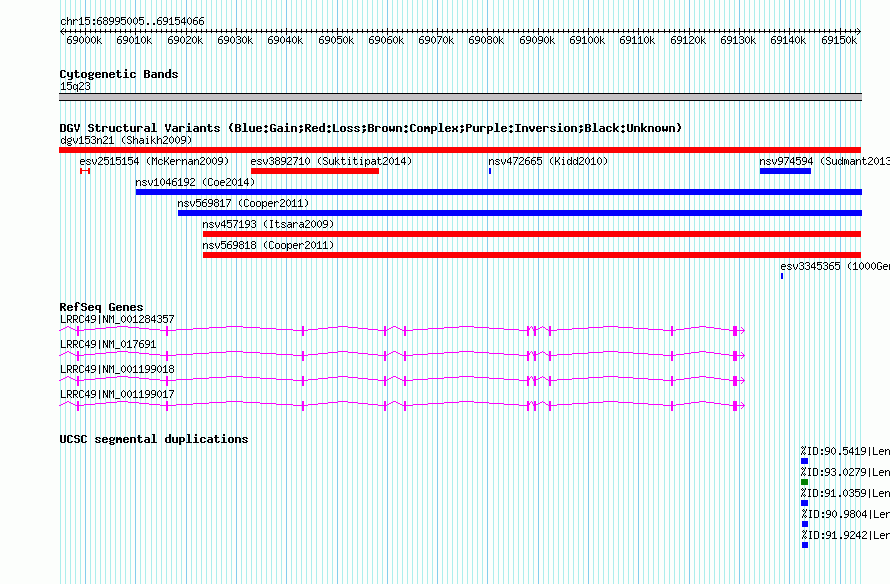Open LRRC49|NM_001284357 transcript label
Viewport: 890px width, 584px height.
coord(117,319)
